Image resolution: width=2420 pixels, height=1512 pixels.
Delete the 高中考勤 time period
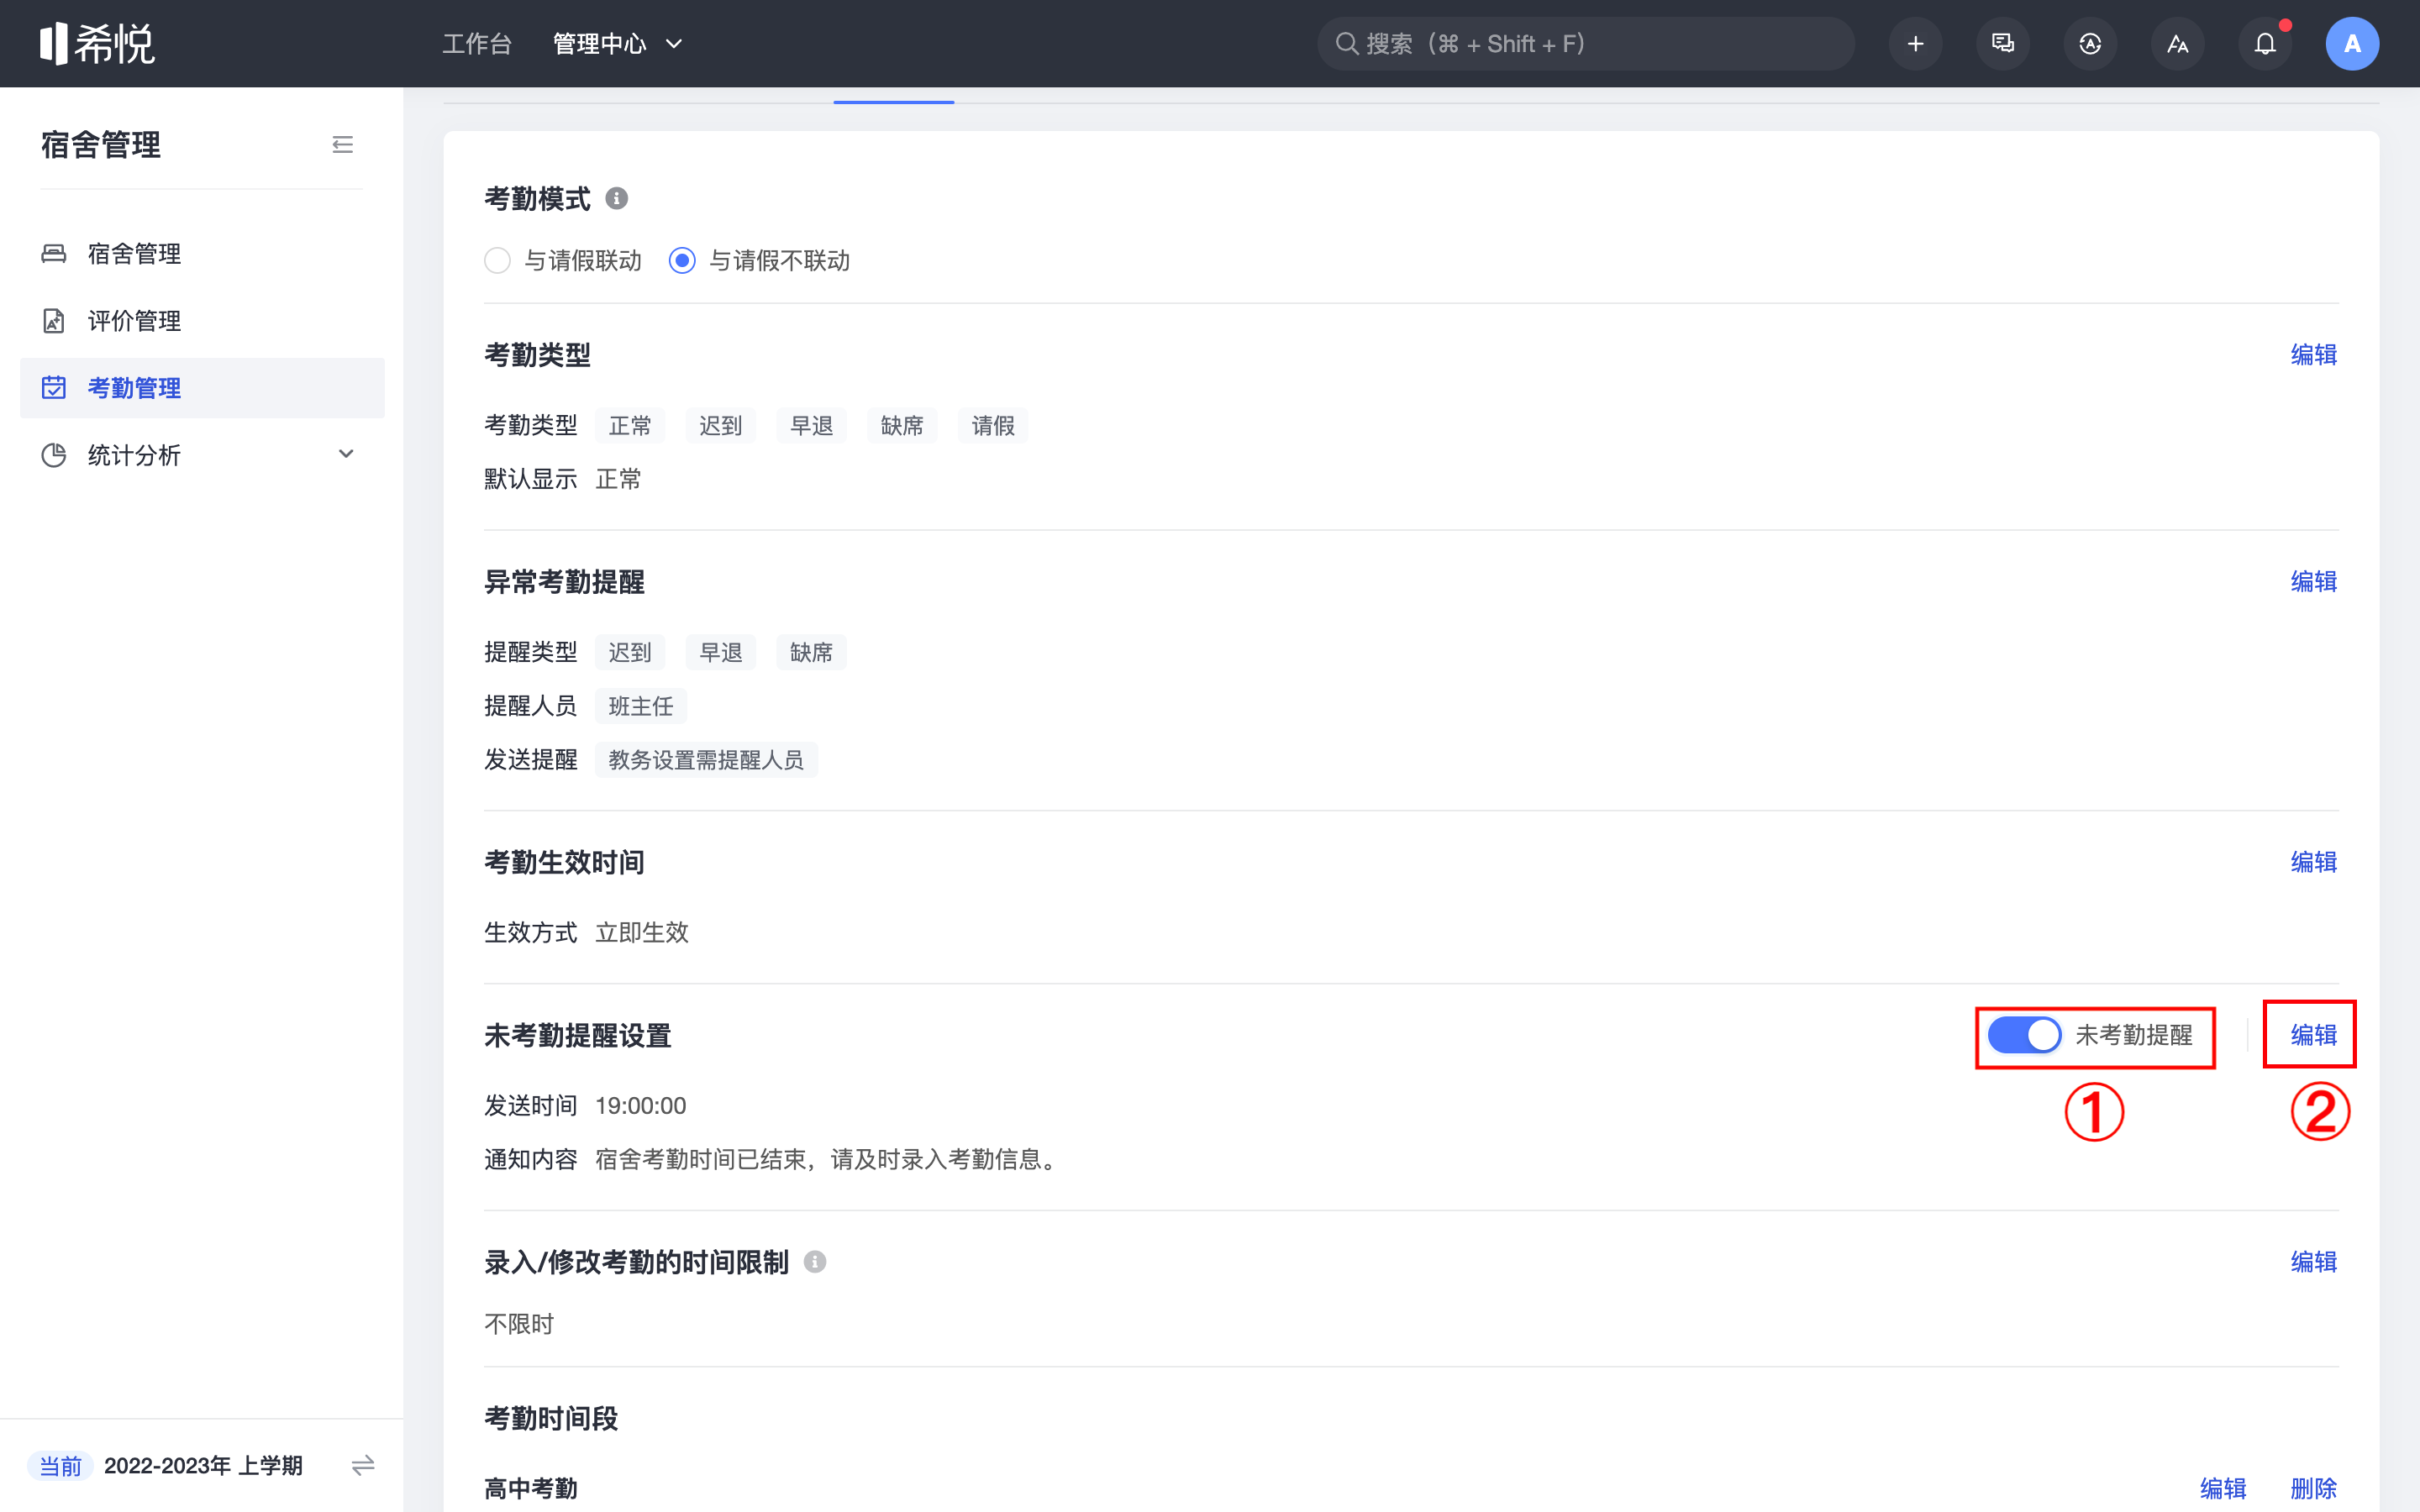pyautogui.click(x=2313, y=1489)
